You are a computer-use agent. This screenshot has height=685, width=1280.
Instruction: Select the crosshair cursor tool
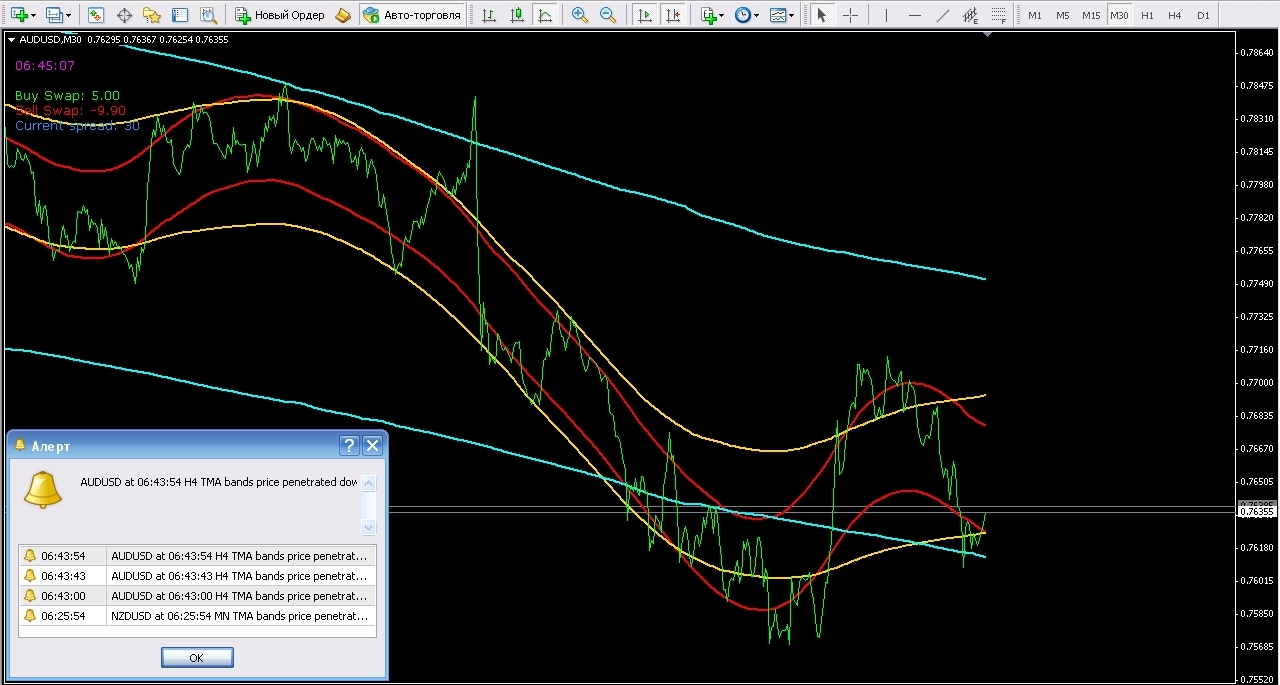[850, 15]
